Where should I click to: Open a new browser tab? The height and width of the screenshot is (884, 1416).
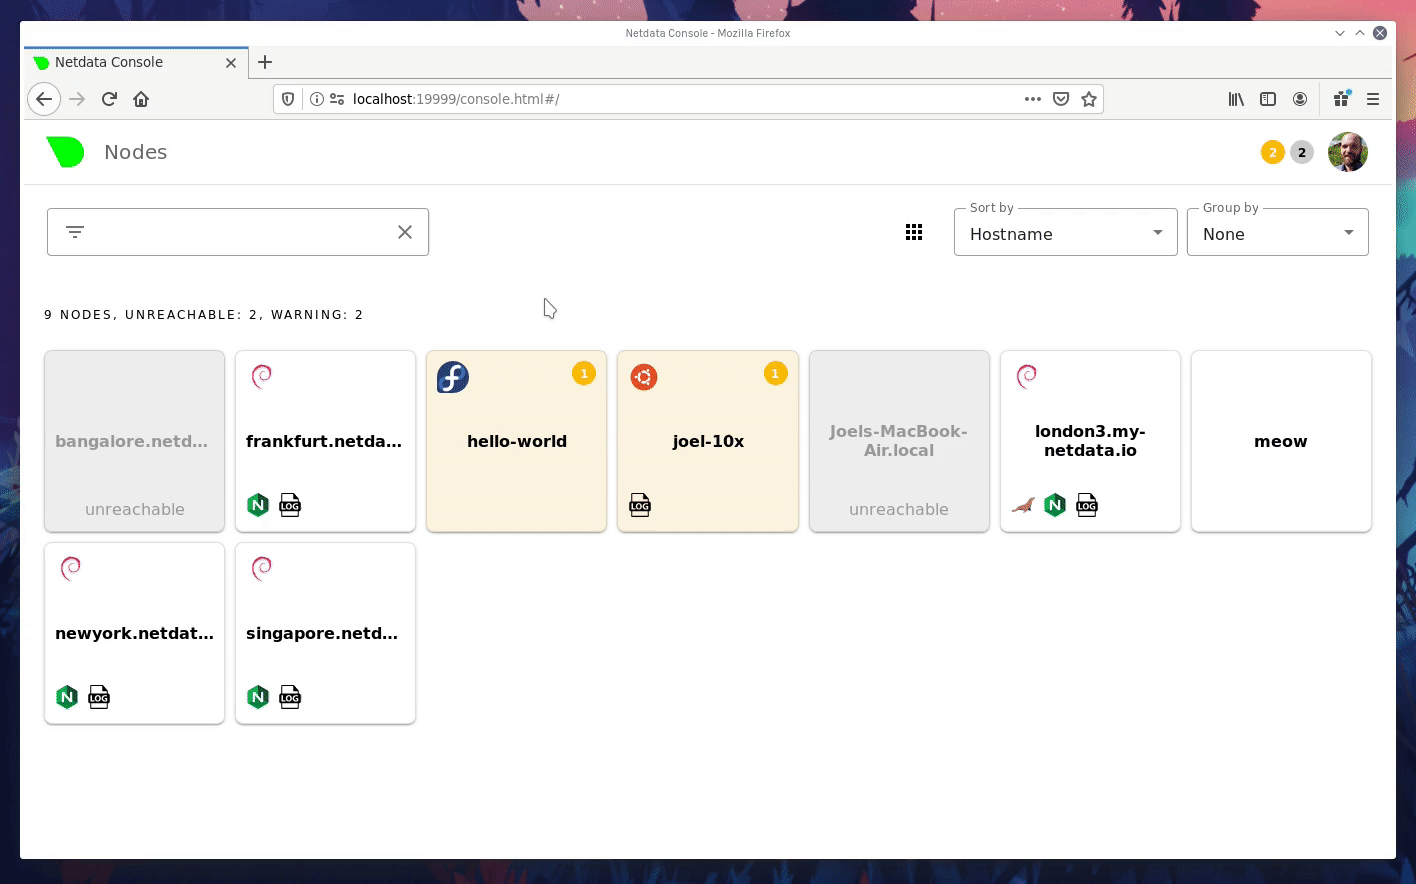pyautogui.click(x=265, y=62)
